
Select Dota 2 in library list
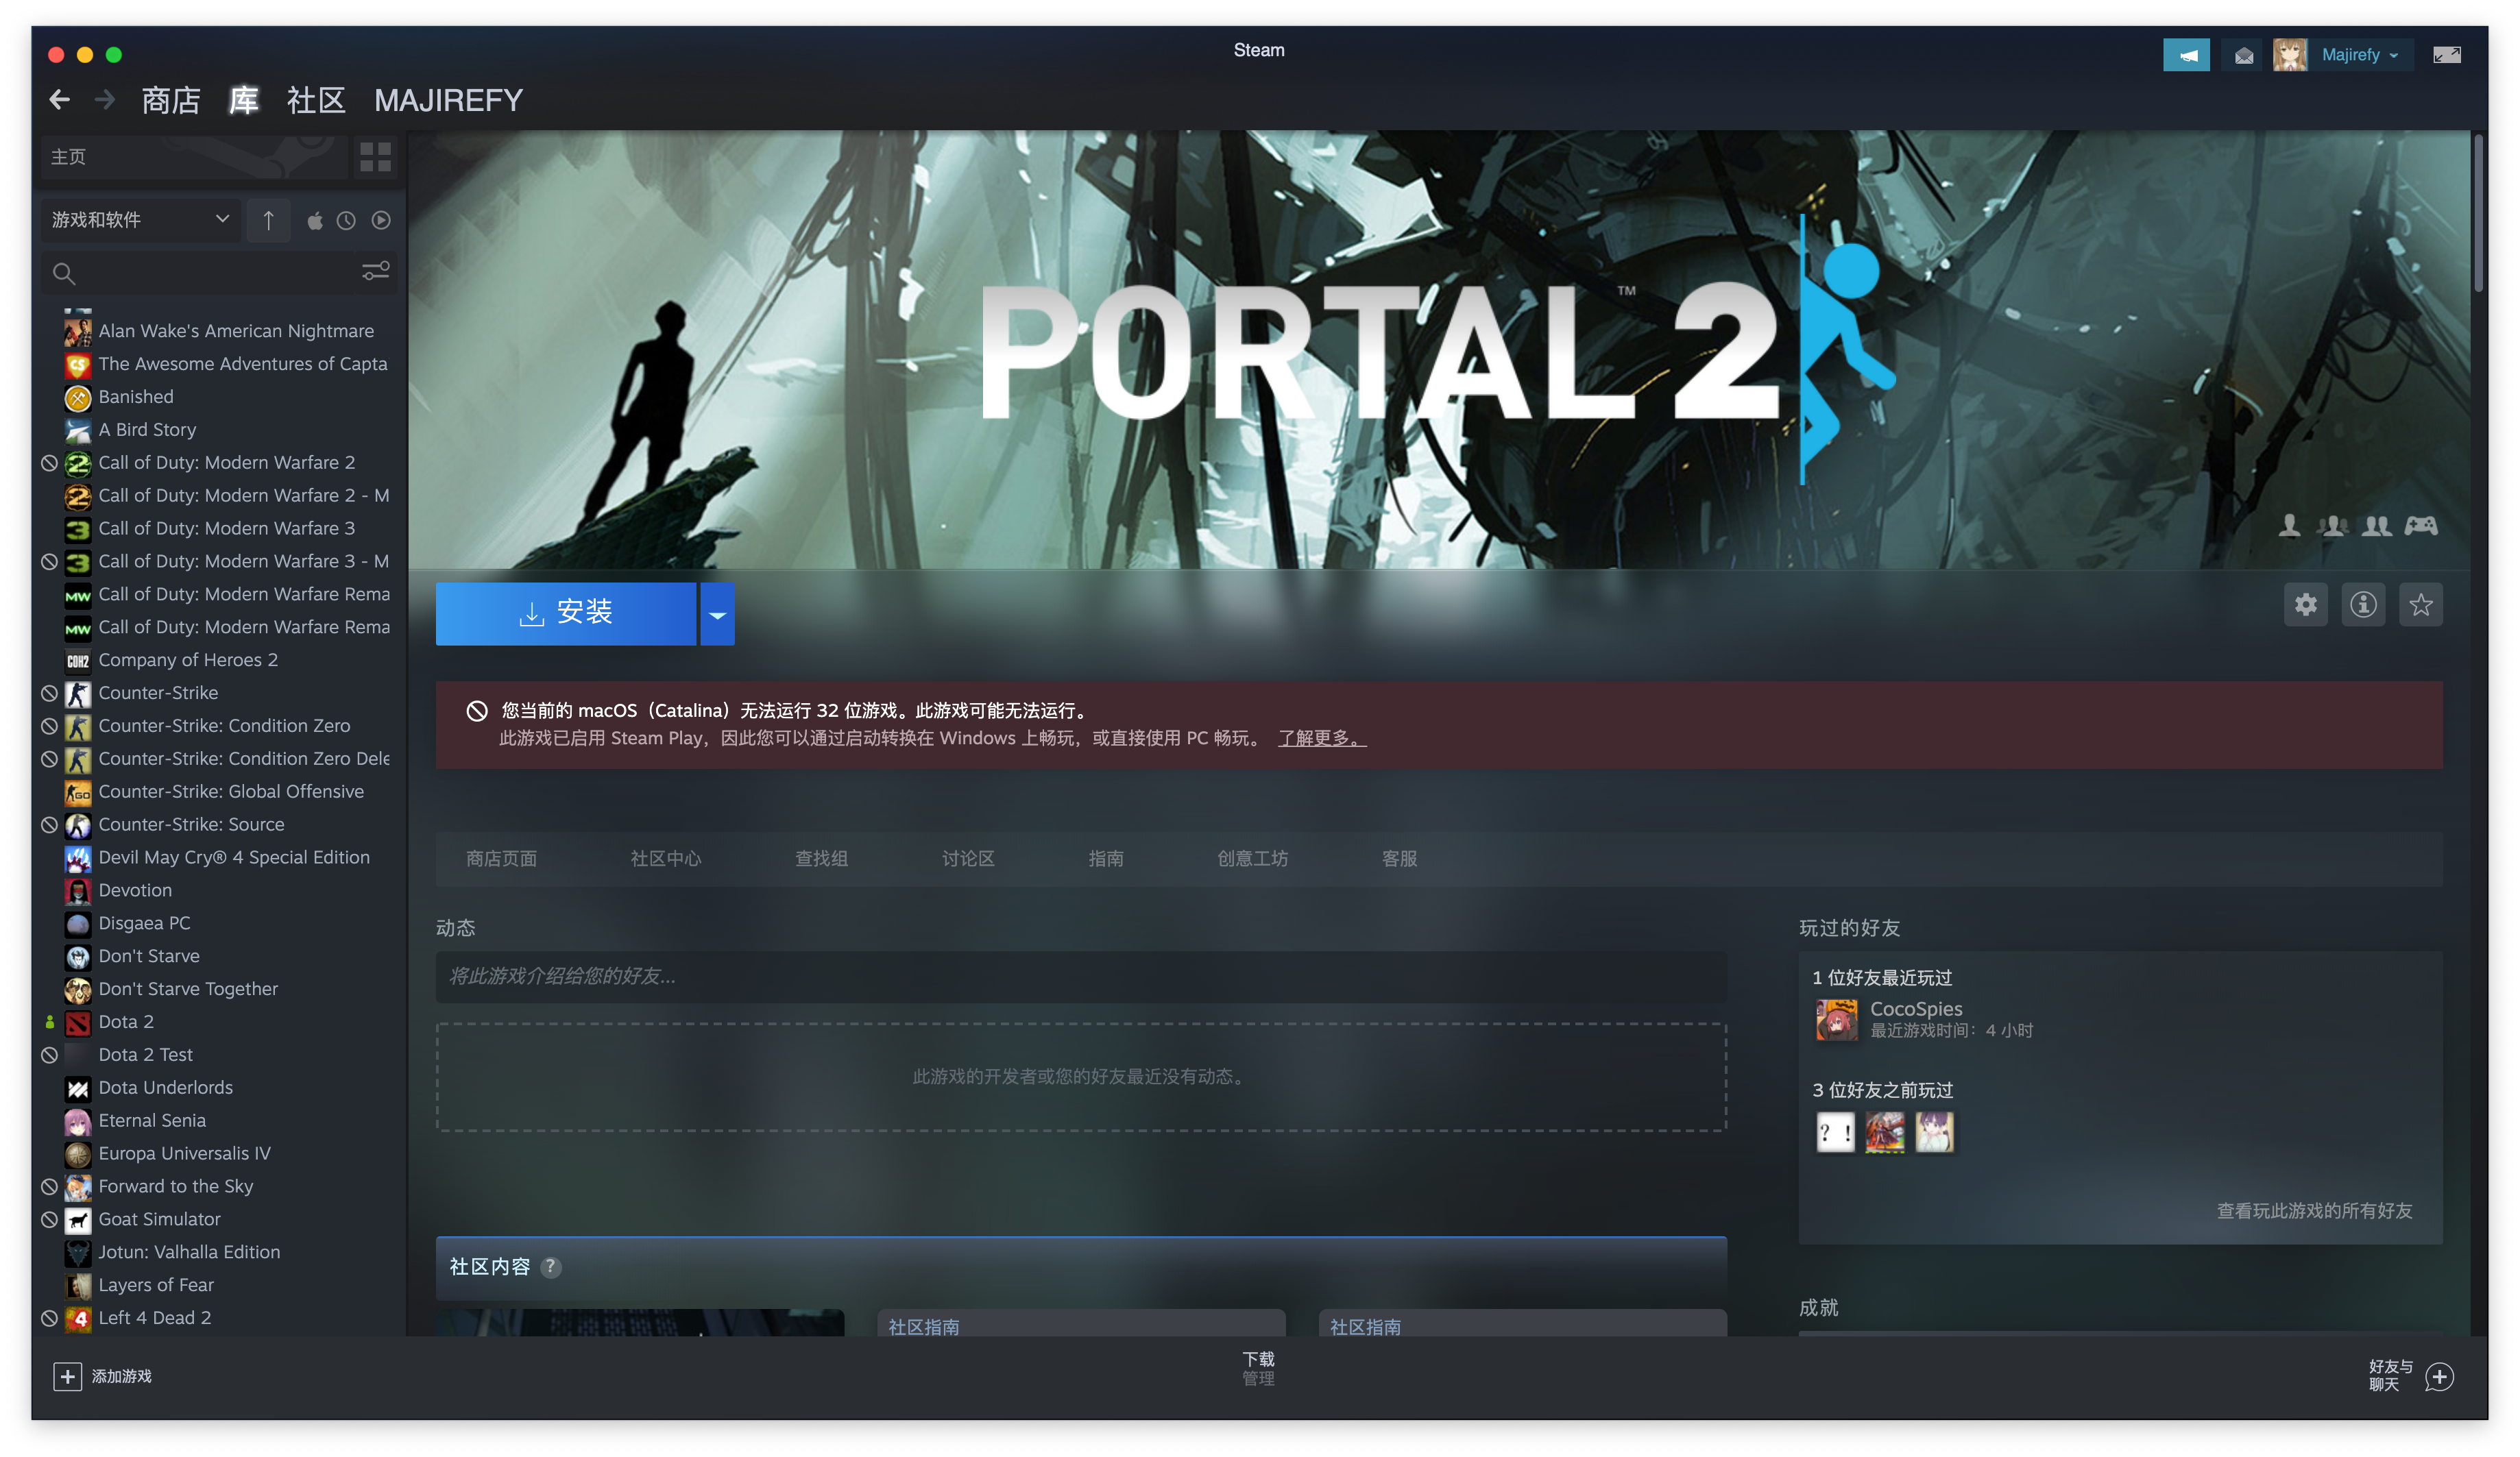(126, 1022)
